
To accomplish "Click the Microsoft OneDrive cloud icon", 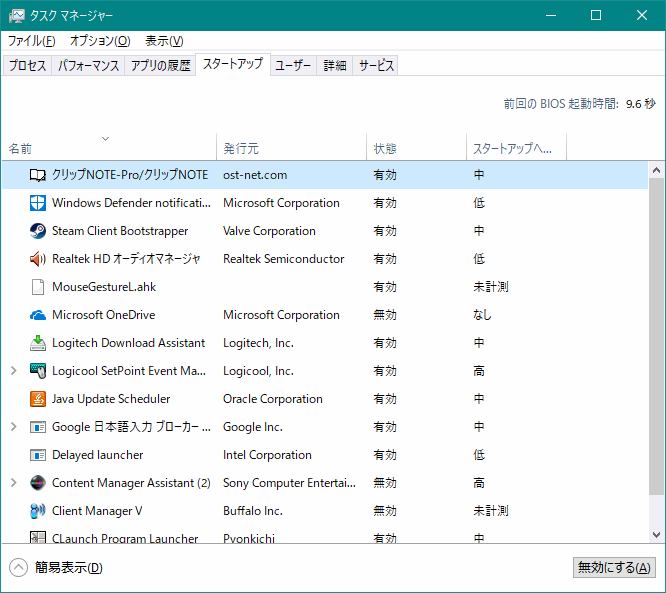I will (38, 315).
